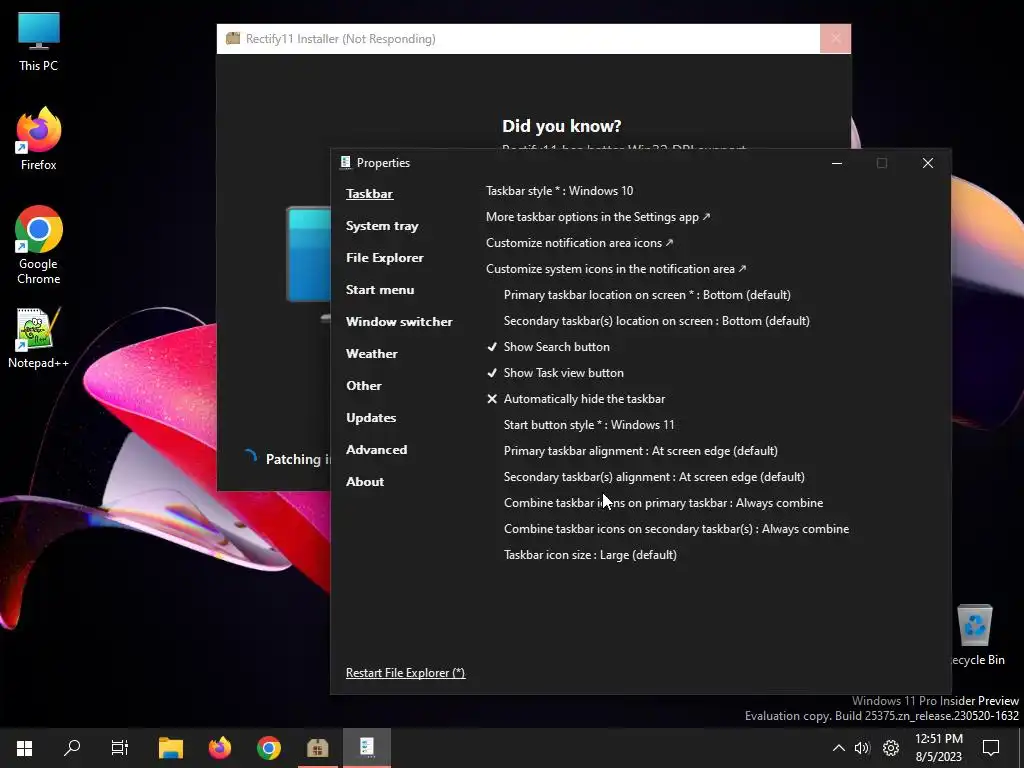Screen dimensions: 1024x768
Task: Select Recycle Bin desktop icon
Action: (x=976, y=635)
